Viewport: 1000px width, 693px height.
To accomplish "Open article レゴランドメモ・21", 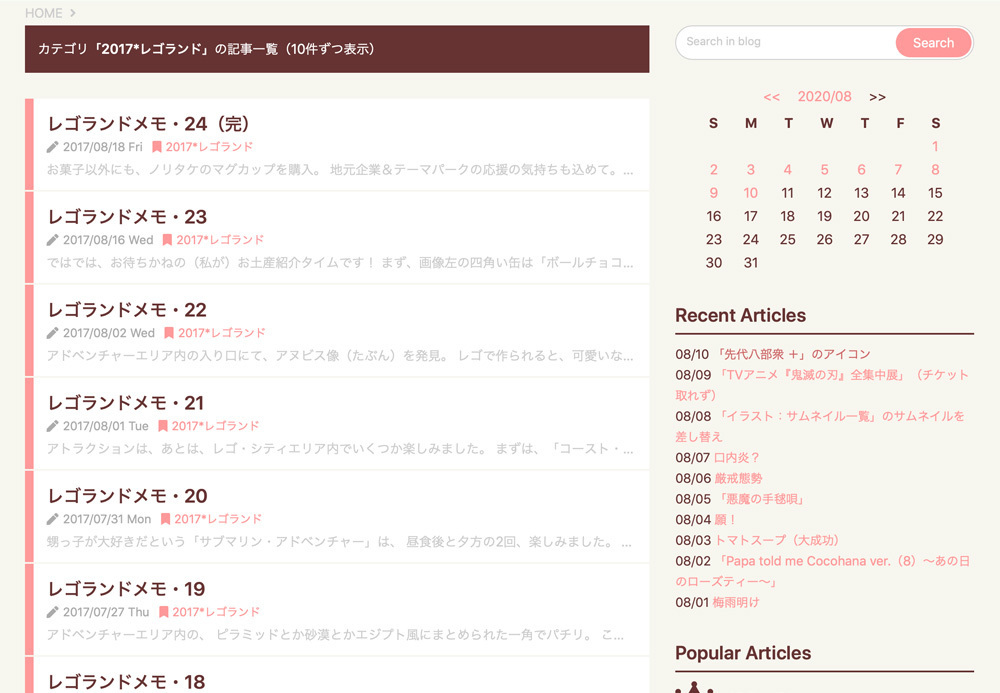I will [126, 403].
